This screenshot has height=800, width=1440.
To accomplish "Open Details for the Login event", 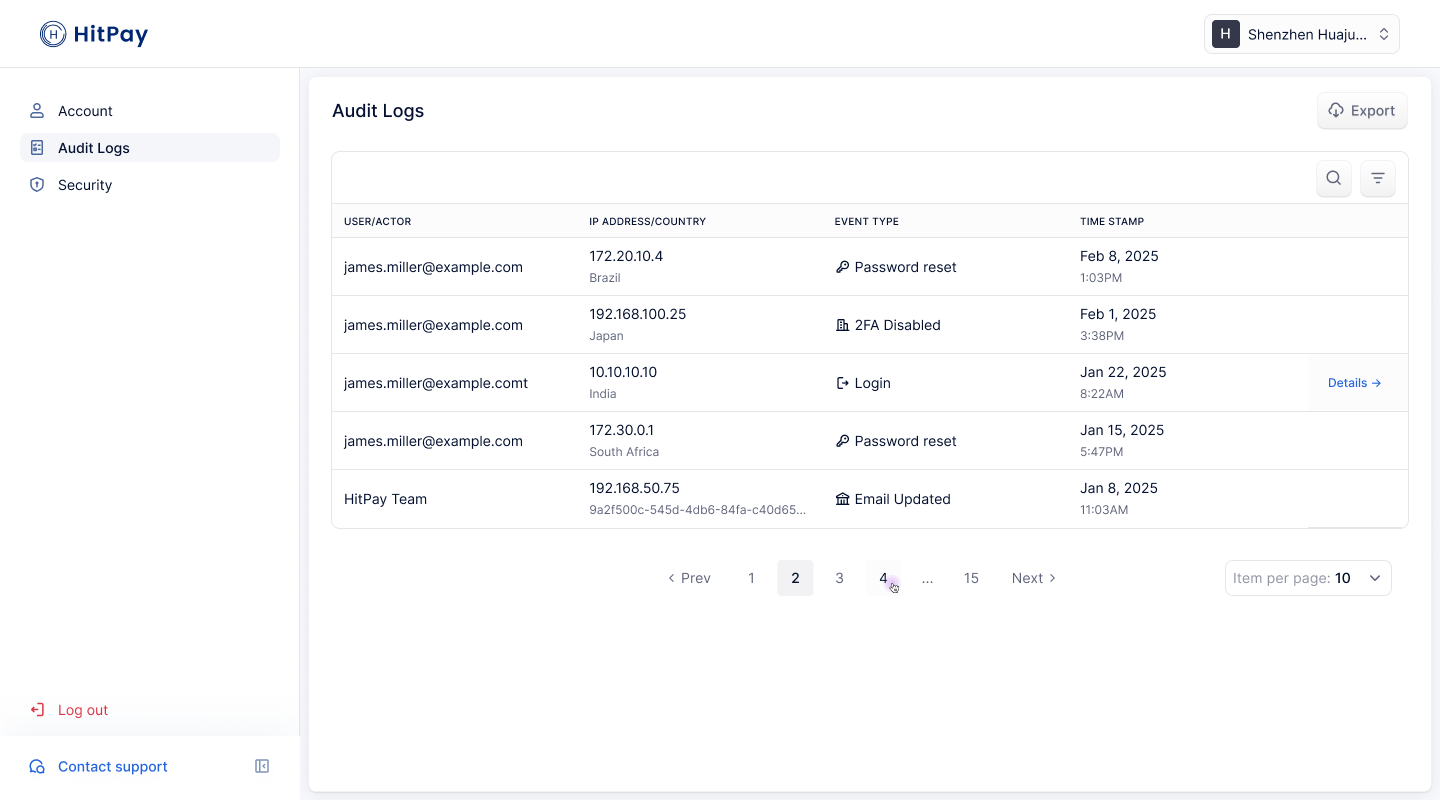I will [x=1354, y=383].
